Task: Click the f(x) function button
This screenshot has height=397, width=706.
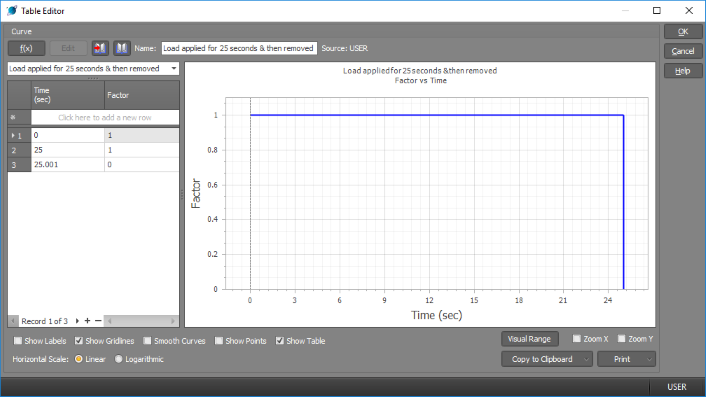Action: click(x=27, y=48)
